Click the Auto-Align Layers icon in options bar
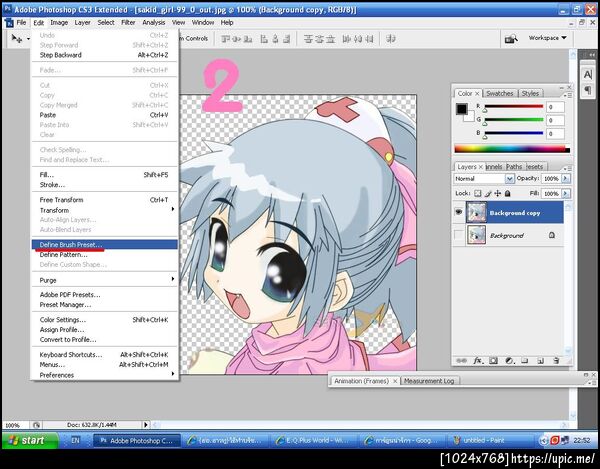This screenshot has width=600, height=469. click(391, 39)
